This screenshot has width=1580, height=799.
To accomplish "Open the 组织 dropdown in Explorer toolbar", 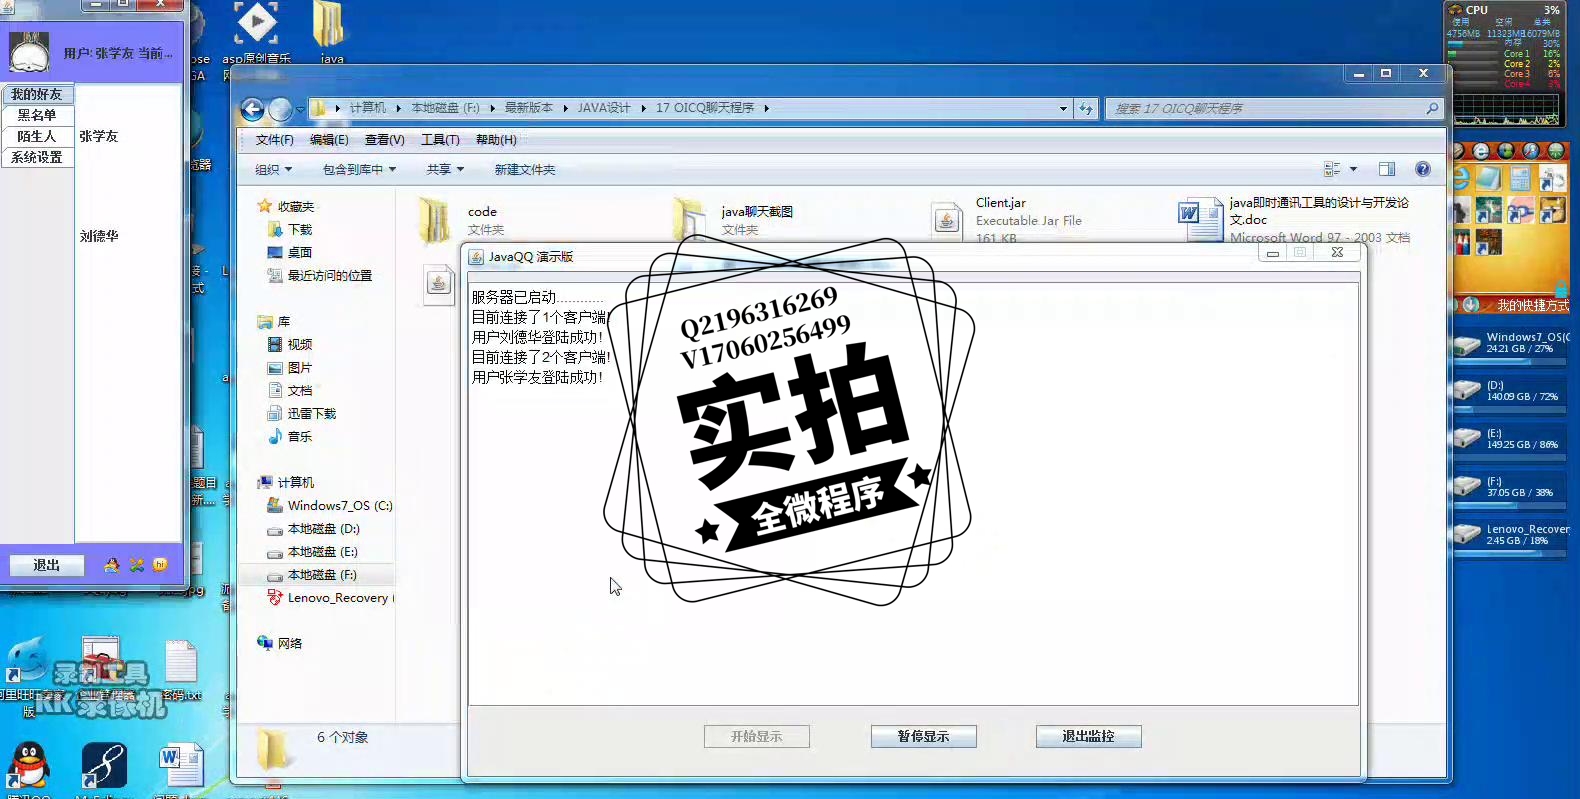I will coord(273,170).
